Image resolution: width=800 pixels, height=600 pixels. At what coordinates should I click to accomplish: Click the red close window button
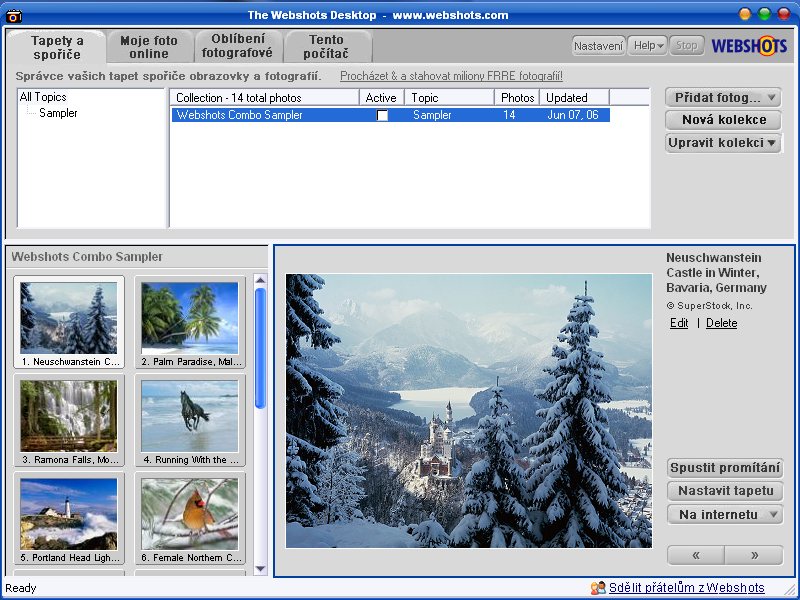click(784, 14)
